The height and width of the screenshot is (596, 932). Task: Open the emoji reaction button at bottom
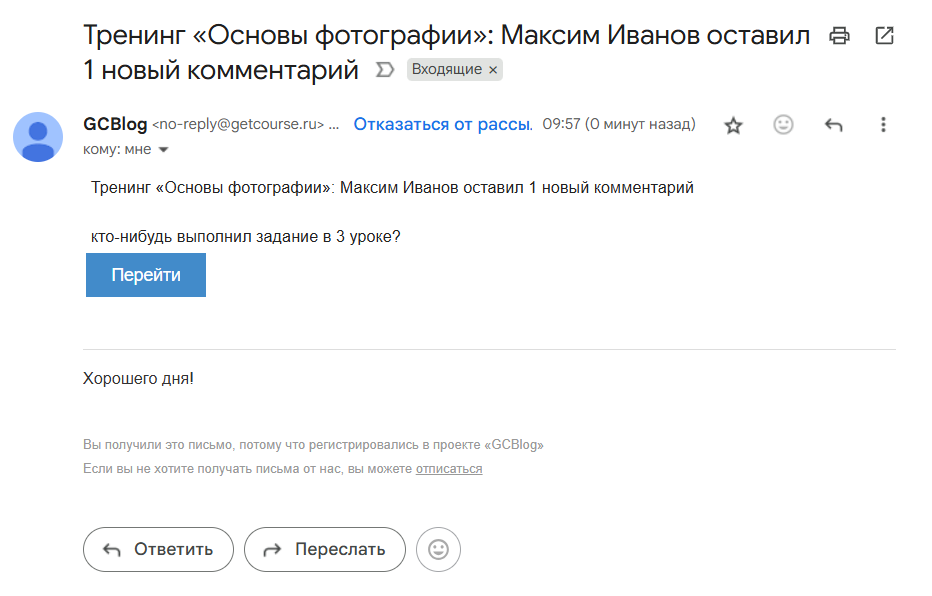tap(439, 550)
